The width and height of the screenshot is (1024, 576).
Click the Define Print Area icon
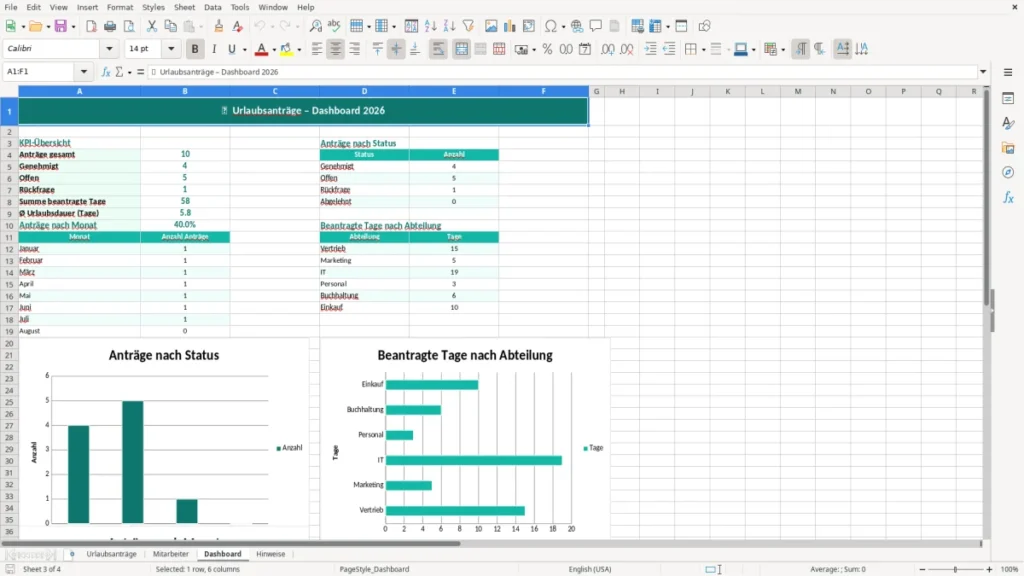click(x=637, y=26)
